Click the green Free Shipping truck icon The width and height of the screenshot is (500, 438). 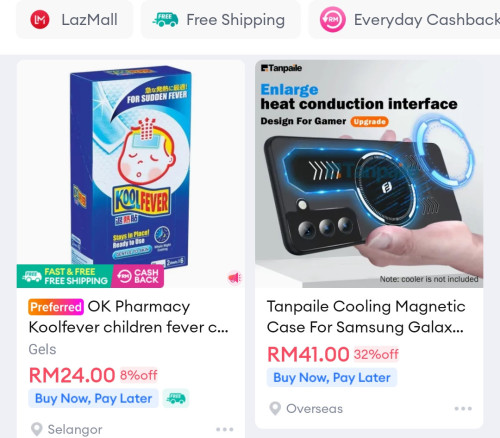pyautogui.click(x=165, y=20)
